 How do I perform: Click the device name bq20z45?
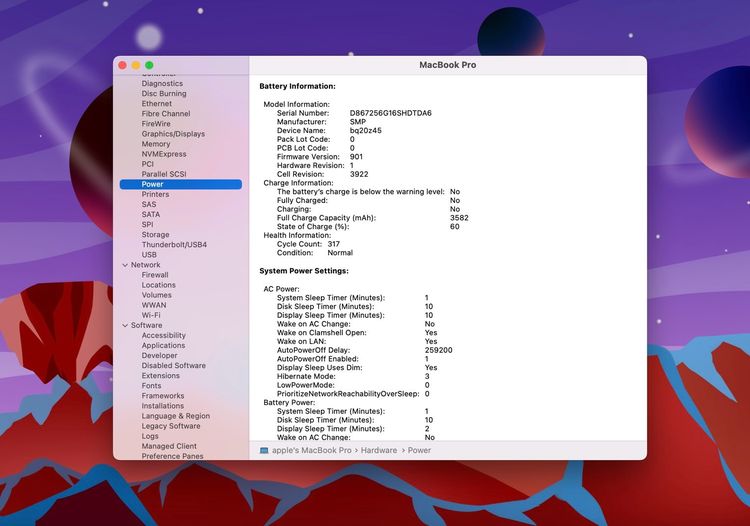365,131
